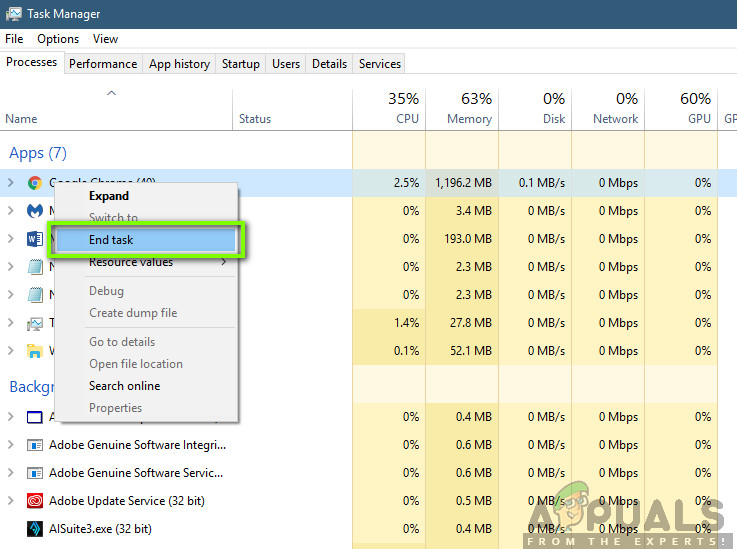Click the Adobe Update Service icon
737x549 pixels.
(x=35, y=500)
